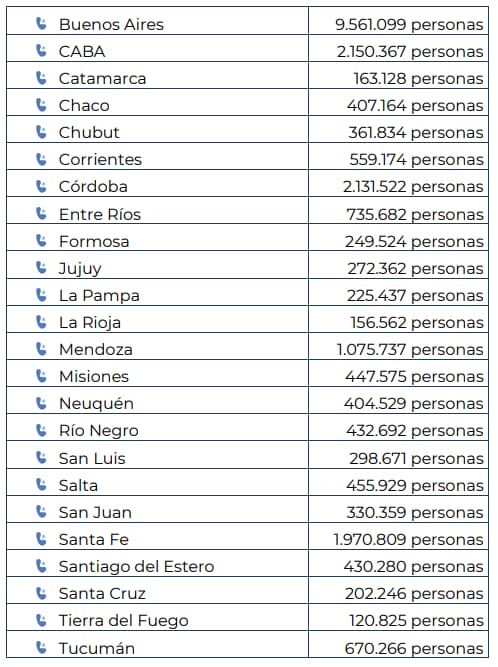This screenshot has height=667, width=498.
Task: Click the 2.150.367 personas cell
Action: (x=410, y=51)
